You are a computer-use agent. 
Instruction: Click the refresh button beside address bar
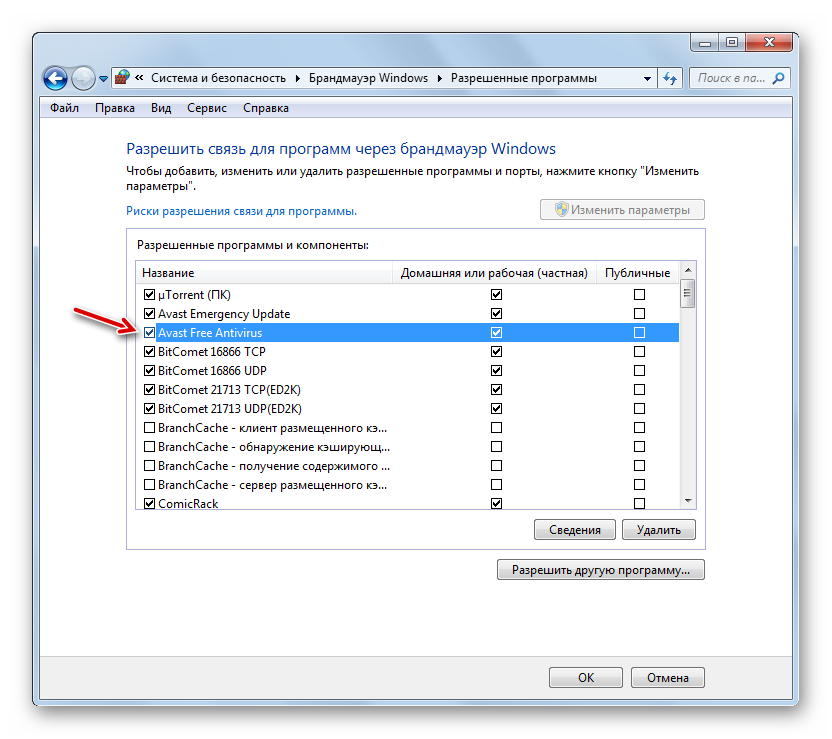tap(670, 78)
